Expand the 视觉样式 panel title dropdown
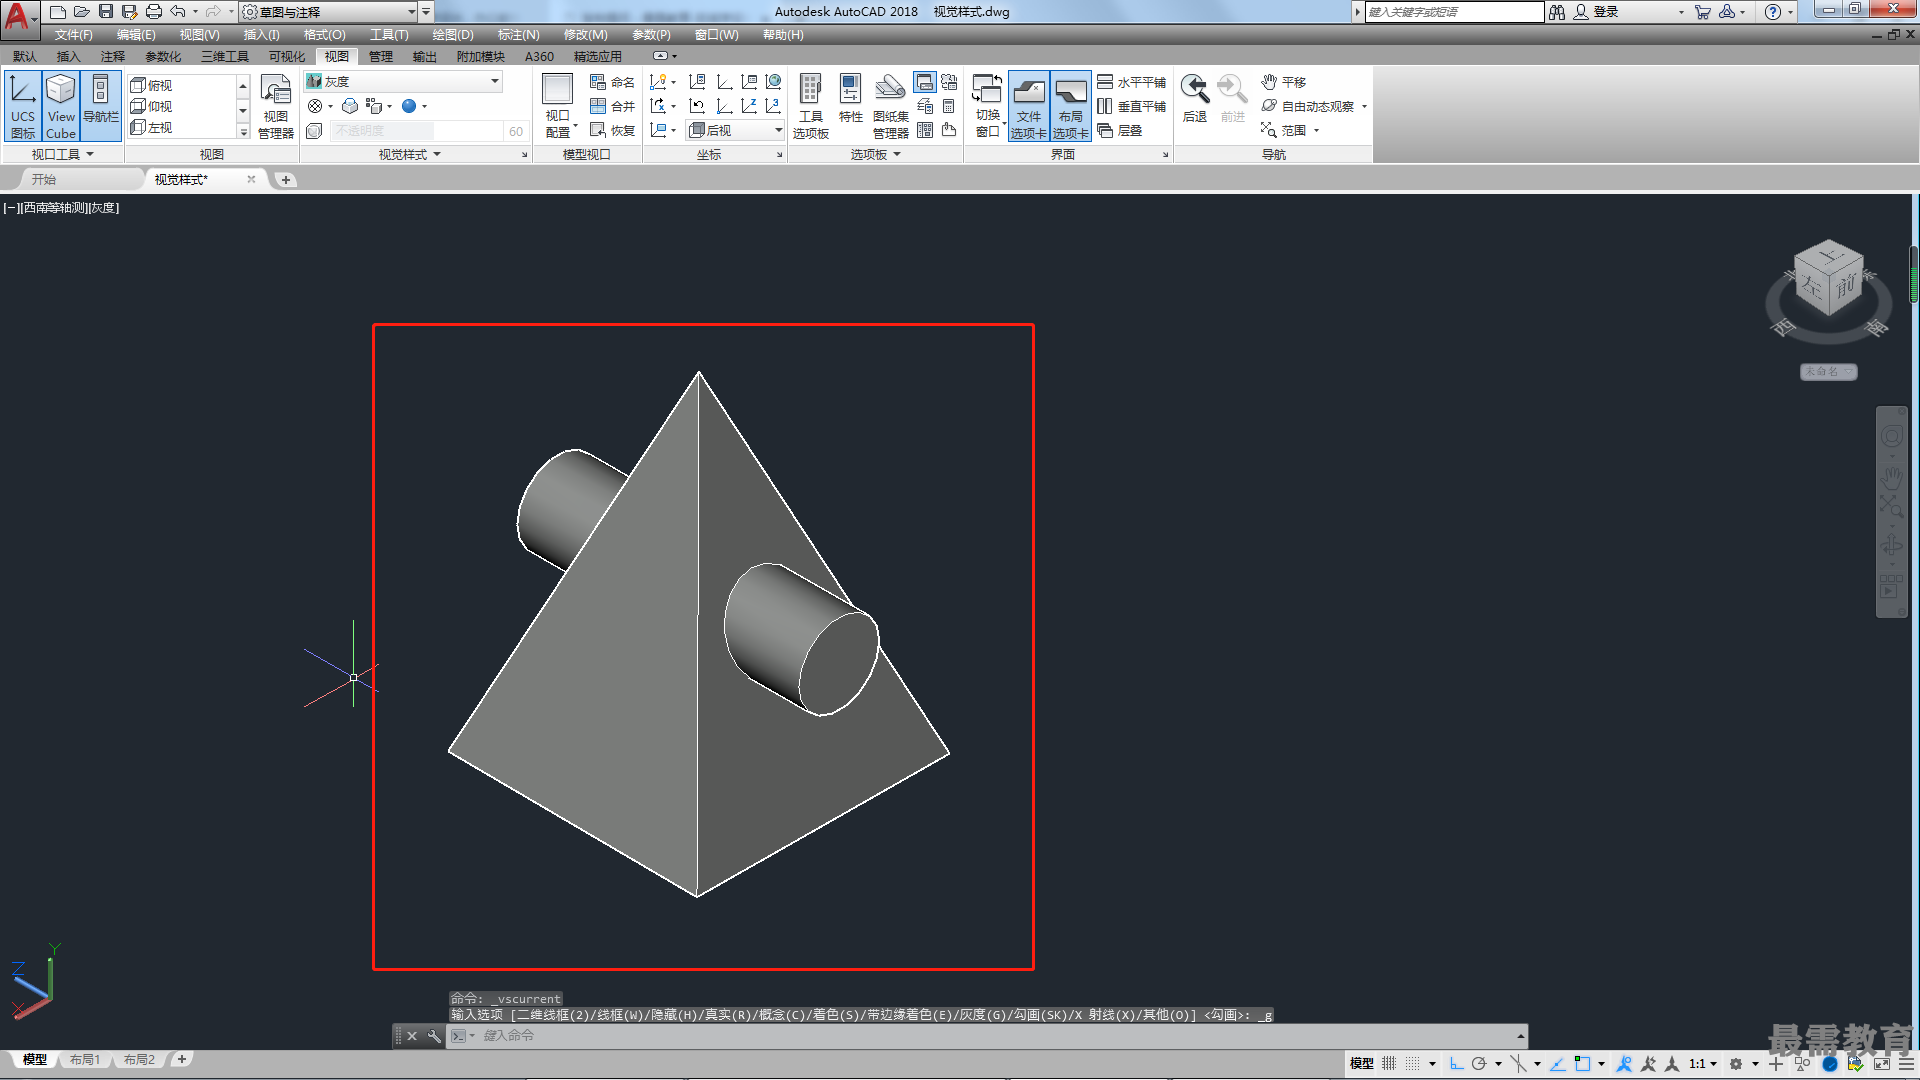1920x1080 pixels. coord(410,154)
